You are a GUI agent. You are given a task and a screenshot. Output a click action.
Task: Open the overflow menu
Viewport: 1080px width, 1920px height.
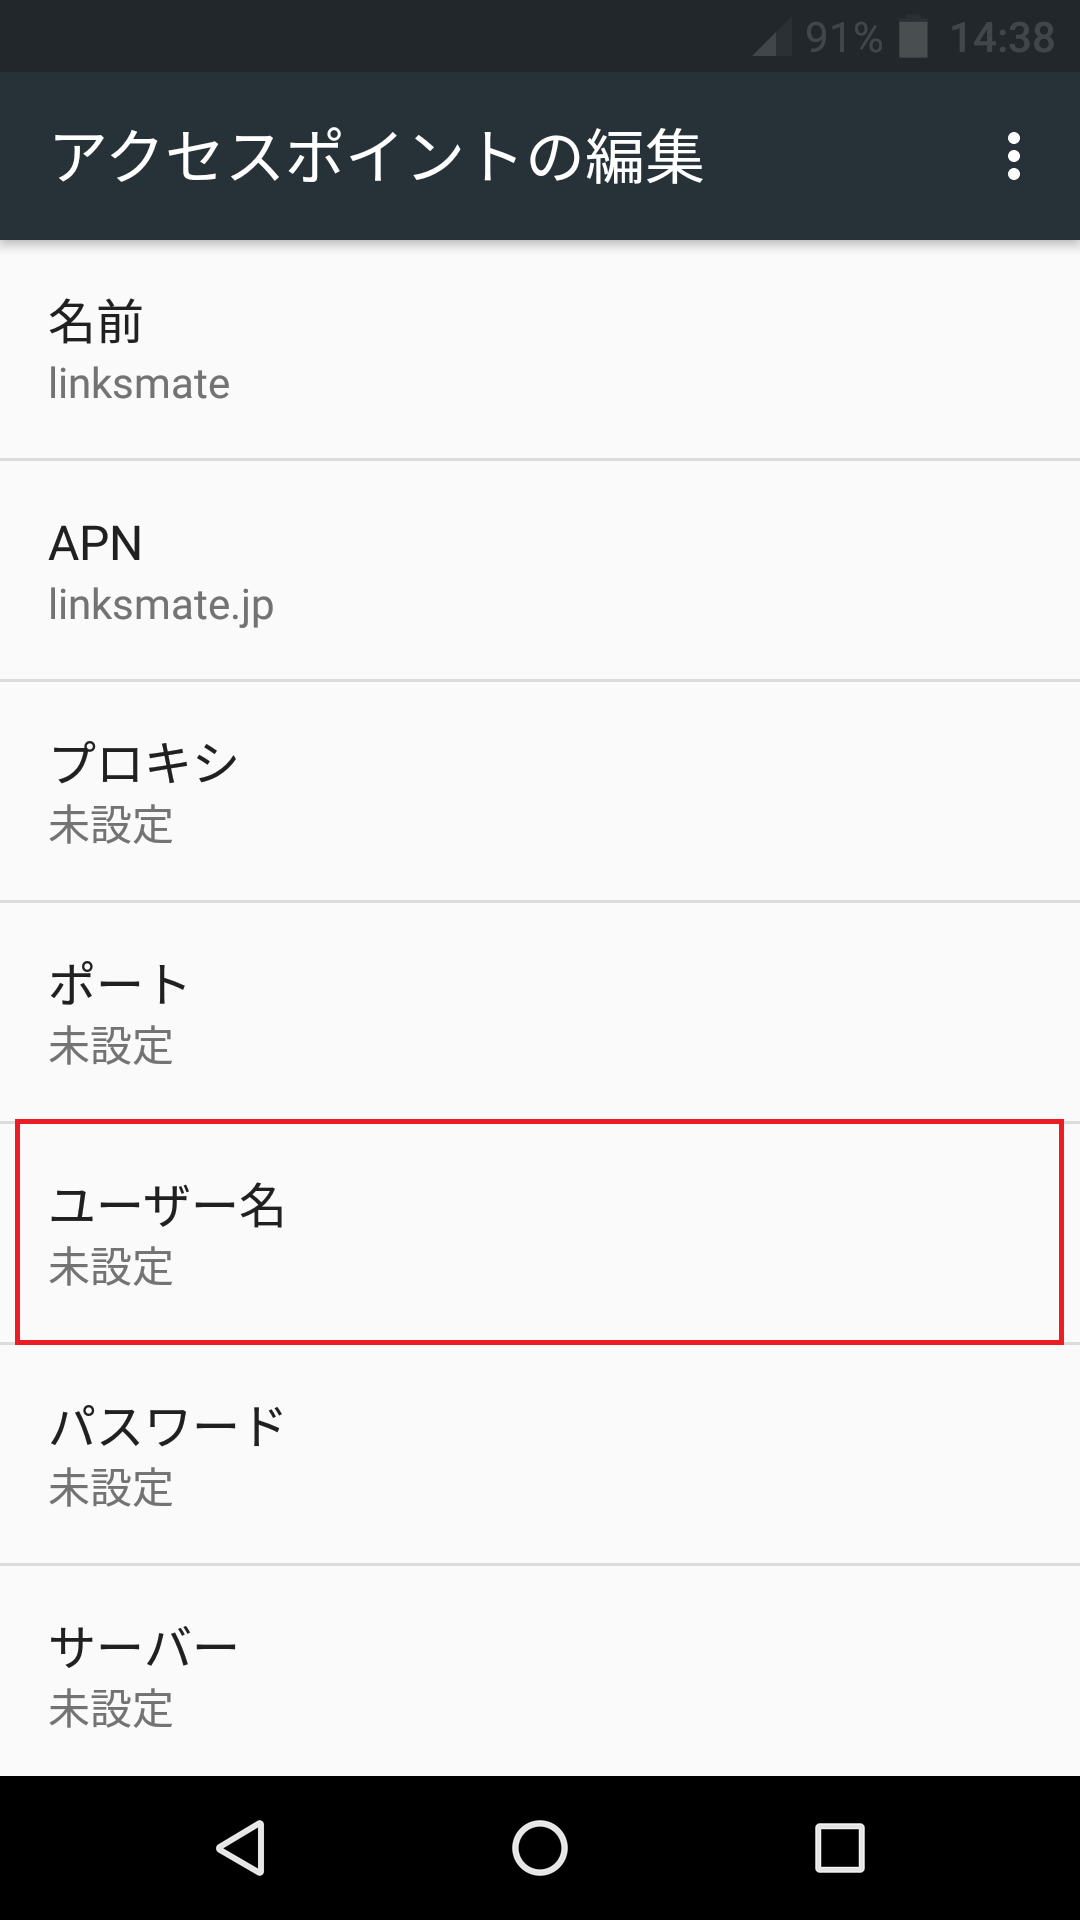(1016, 155)
